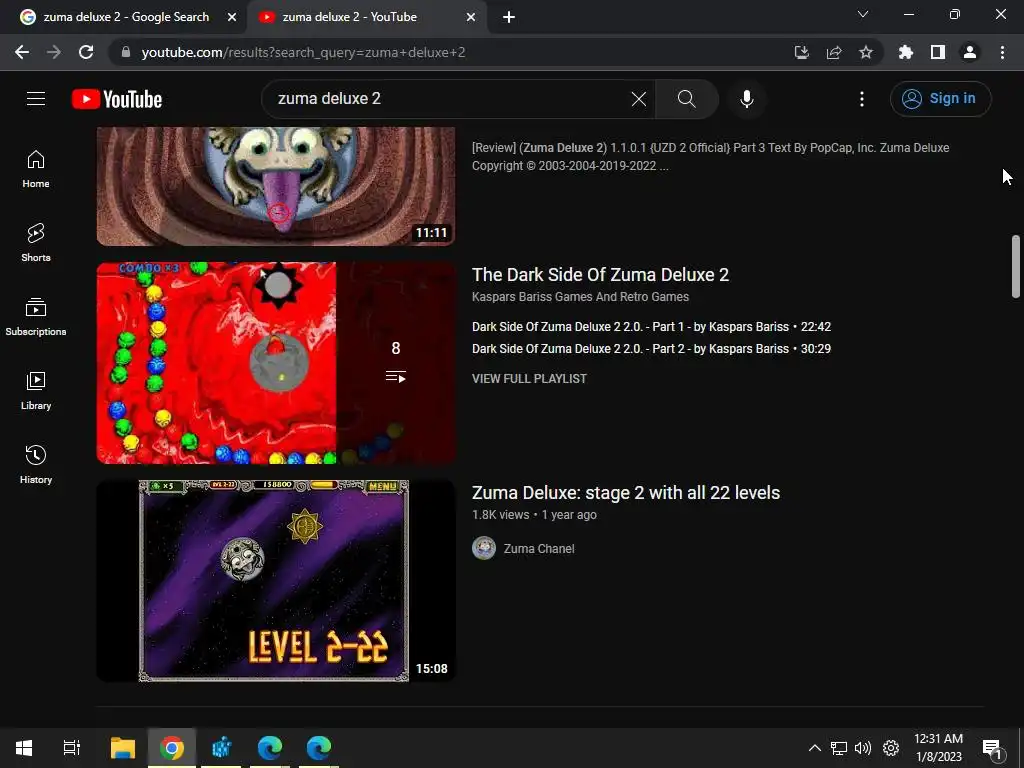This screenshot has height=768, width=1024.
Task: Open the Chrome extensions puzzle icon
Action: click(905, 52)
